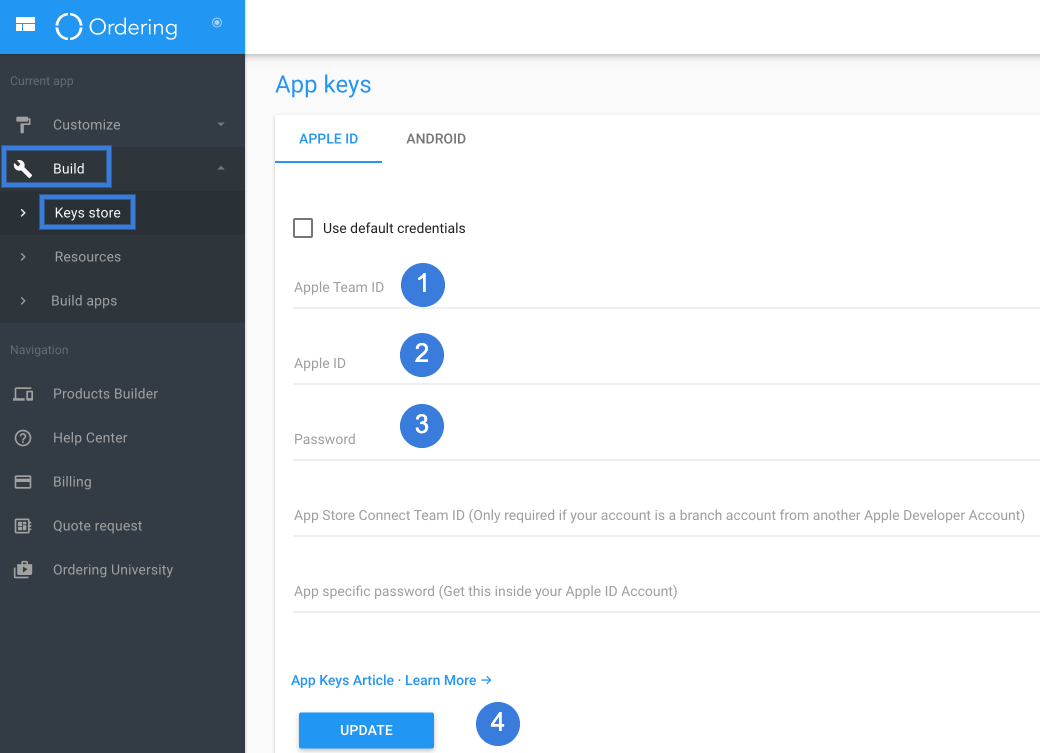The image size is (1040, 753).
Task: Focus the App specific password field
Action: pyautogui.click(x=666, y=592)
